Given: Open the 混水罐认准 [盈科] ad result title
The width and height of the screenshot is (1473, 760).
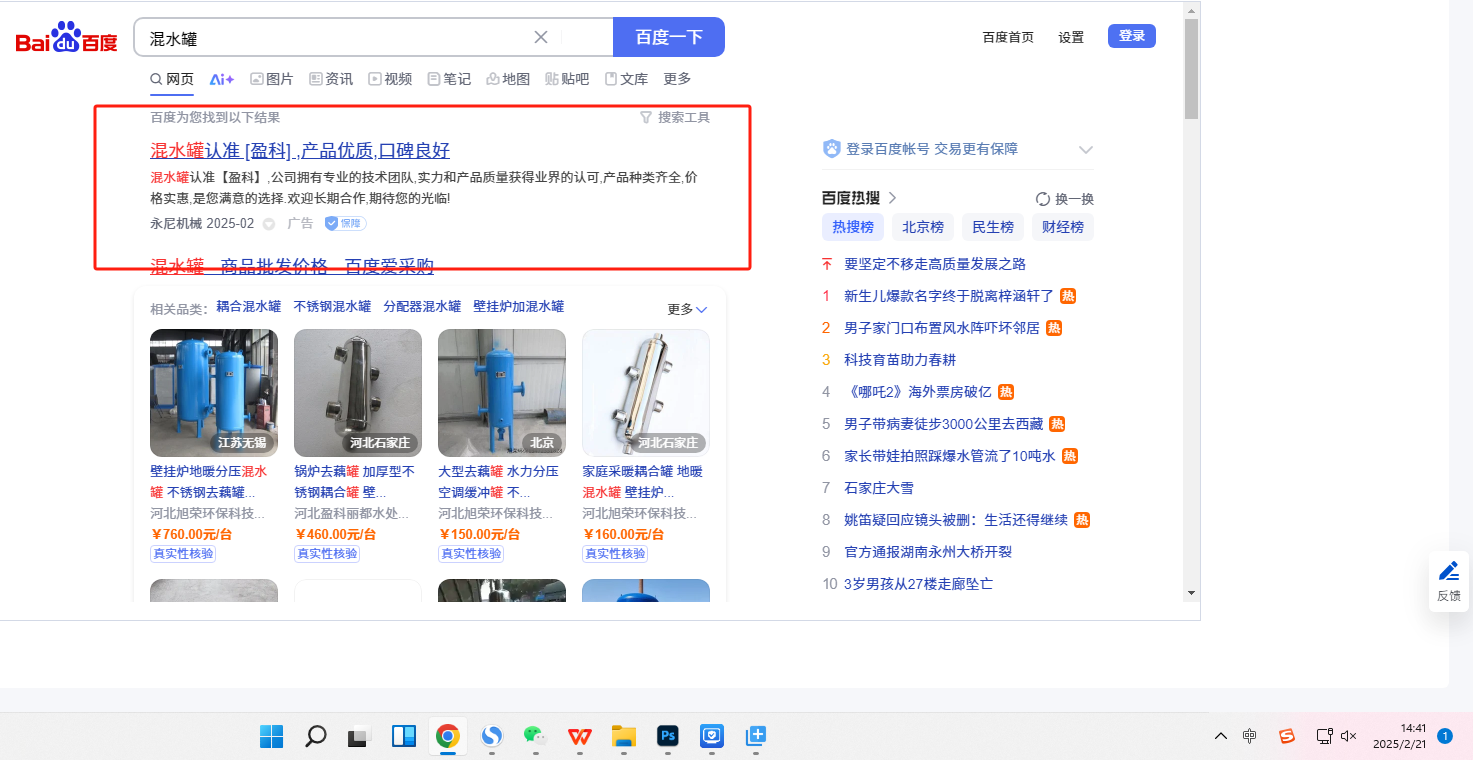Looking at the screenshot, I should point(300,151).
